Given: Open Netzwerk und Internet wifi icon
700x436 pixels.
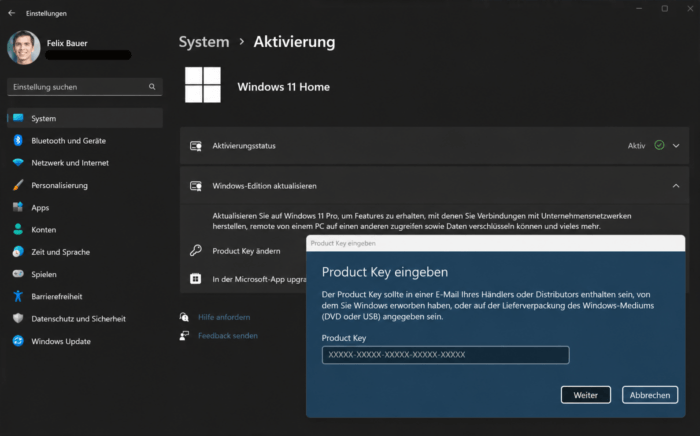Looking at the screenshot, I should coord(18,162).
